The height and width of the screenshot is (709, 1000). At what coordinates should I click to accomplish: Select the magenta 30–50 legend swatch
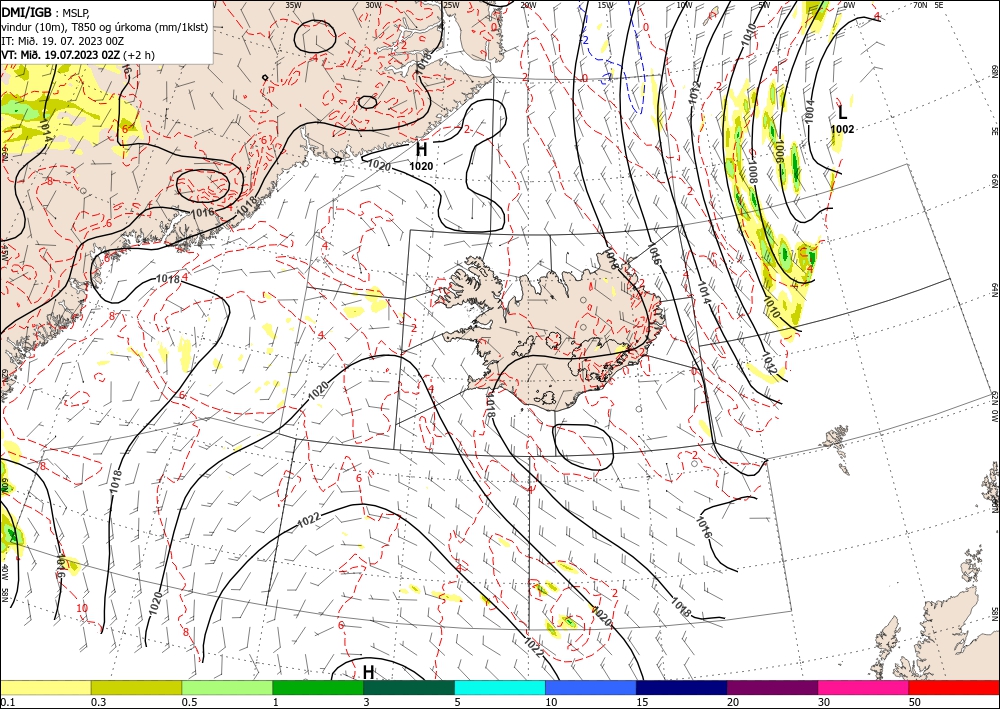pos(864,687)
